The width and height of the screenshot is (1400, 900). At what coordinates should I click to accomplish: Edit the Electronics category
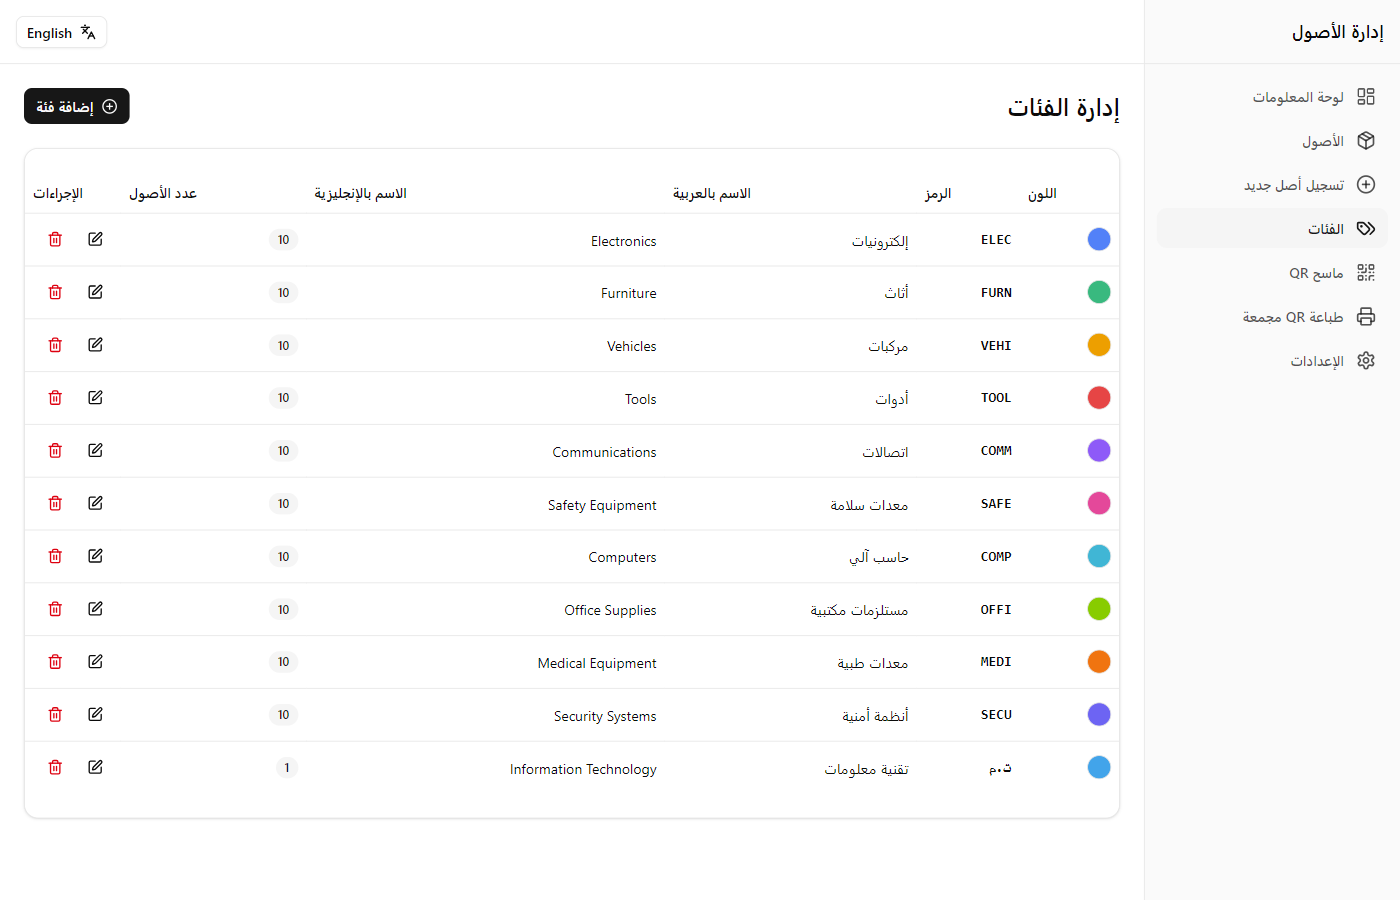point(95,239)
